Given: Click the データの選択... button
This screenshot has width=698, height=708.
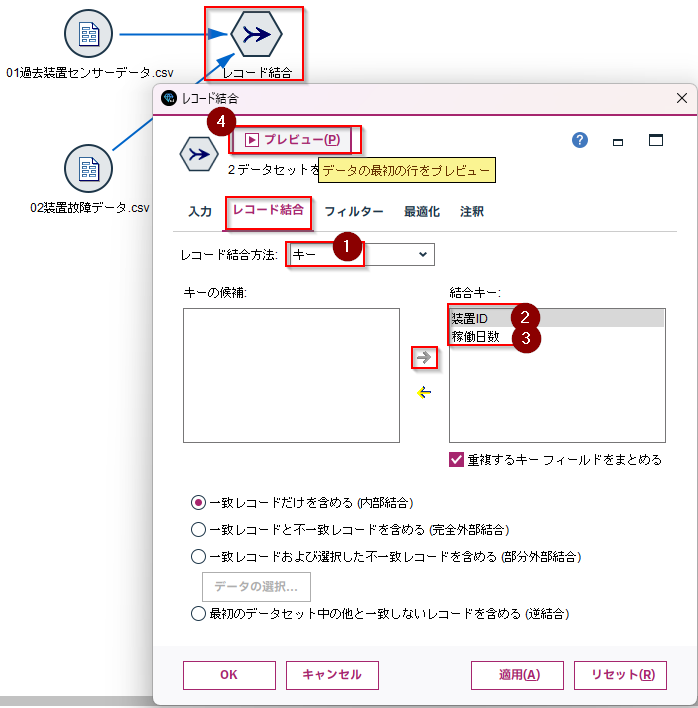Looking at the screenshot, I should click(256, 587).
